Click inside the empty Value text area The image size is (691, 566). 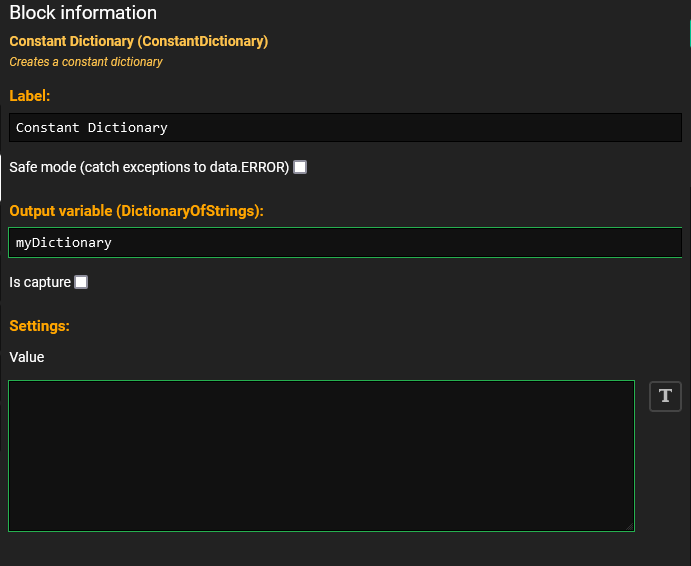click(322, 456)
